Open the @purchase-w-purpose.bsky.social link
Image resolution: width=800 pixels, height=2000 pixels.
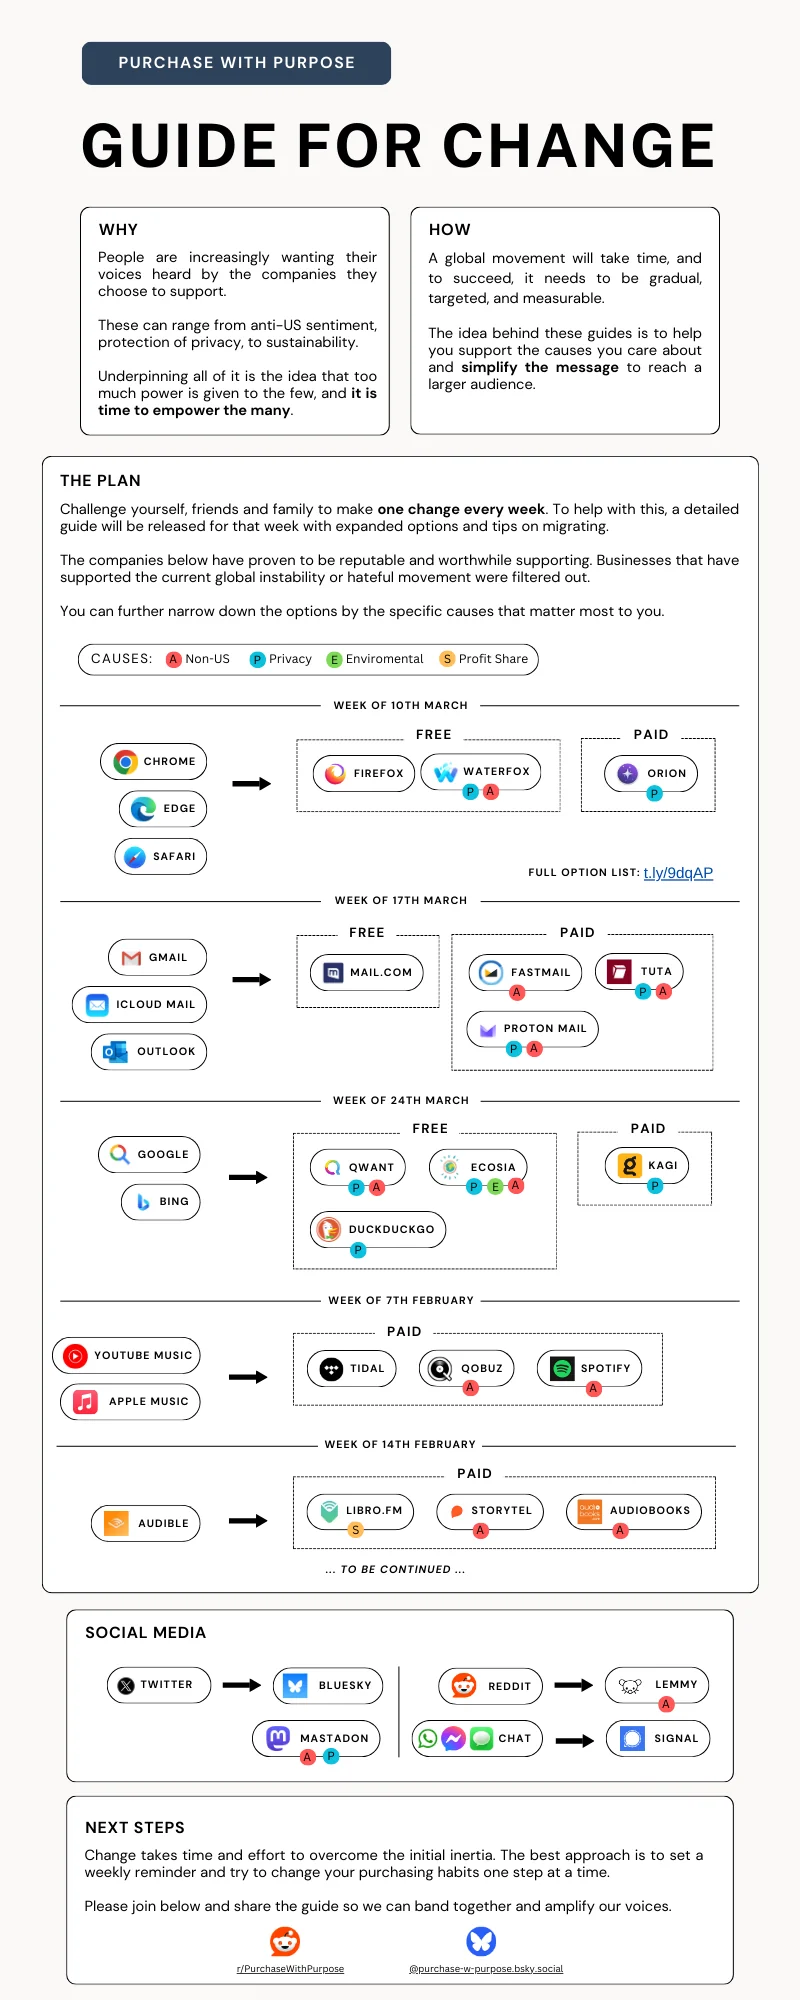485,1969
